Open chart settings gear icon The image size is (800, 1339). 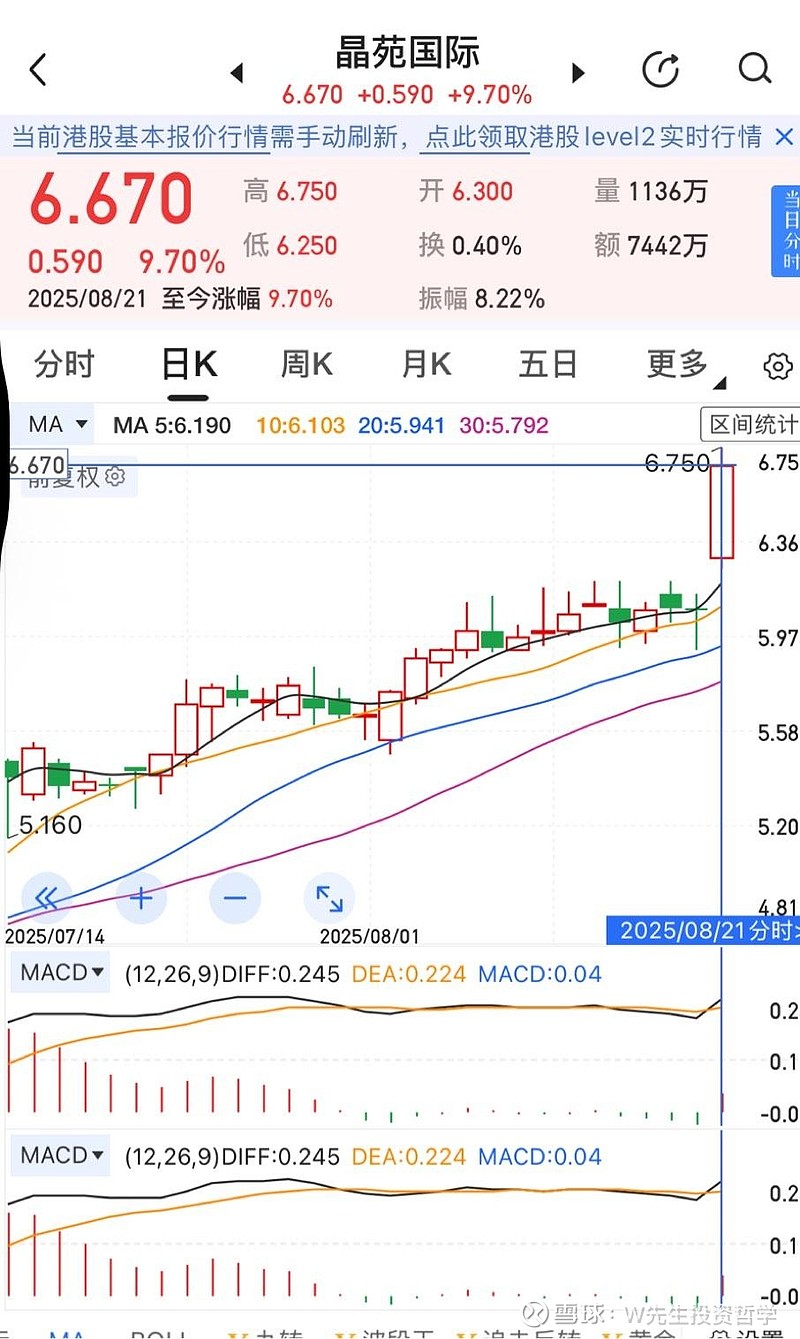777,367
